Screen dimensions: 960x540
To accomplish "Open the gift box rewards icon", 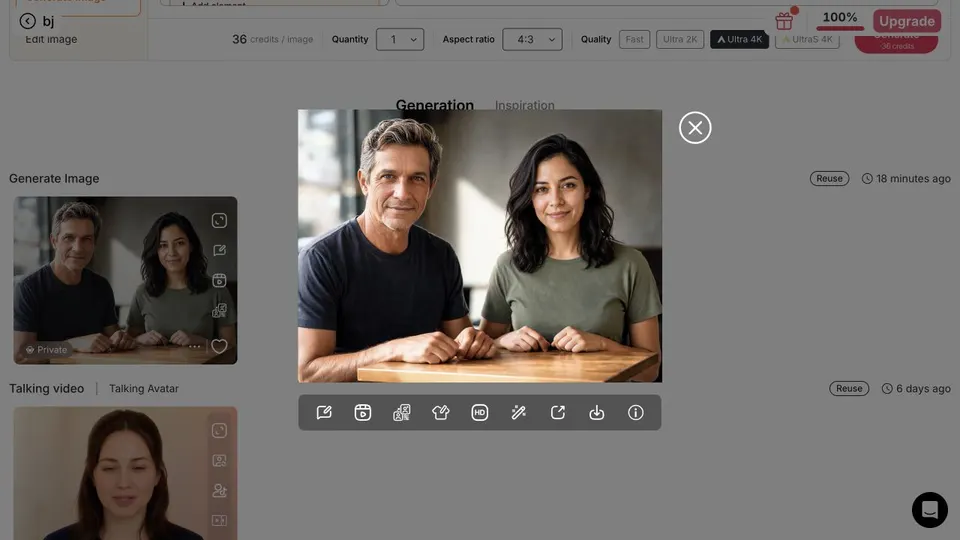I will [784, 21].
